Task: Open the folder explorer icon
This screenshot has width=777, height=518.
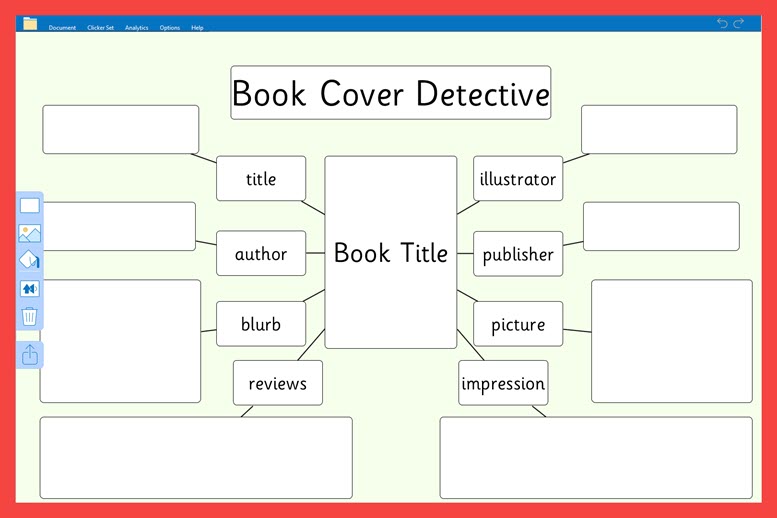Action: pyautogui.click(x=30, y=24)
